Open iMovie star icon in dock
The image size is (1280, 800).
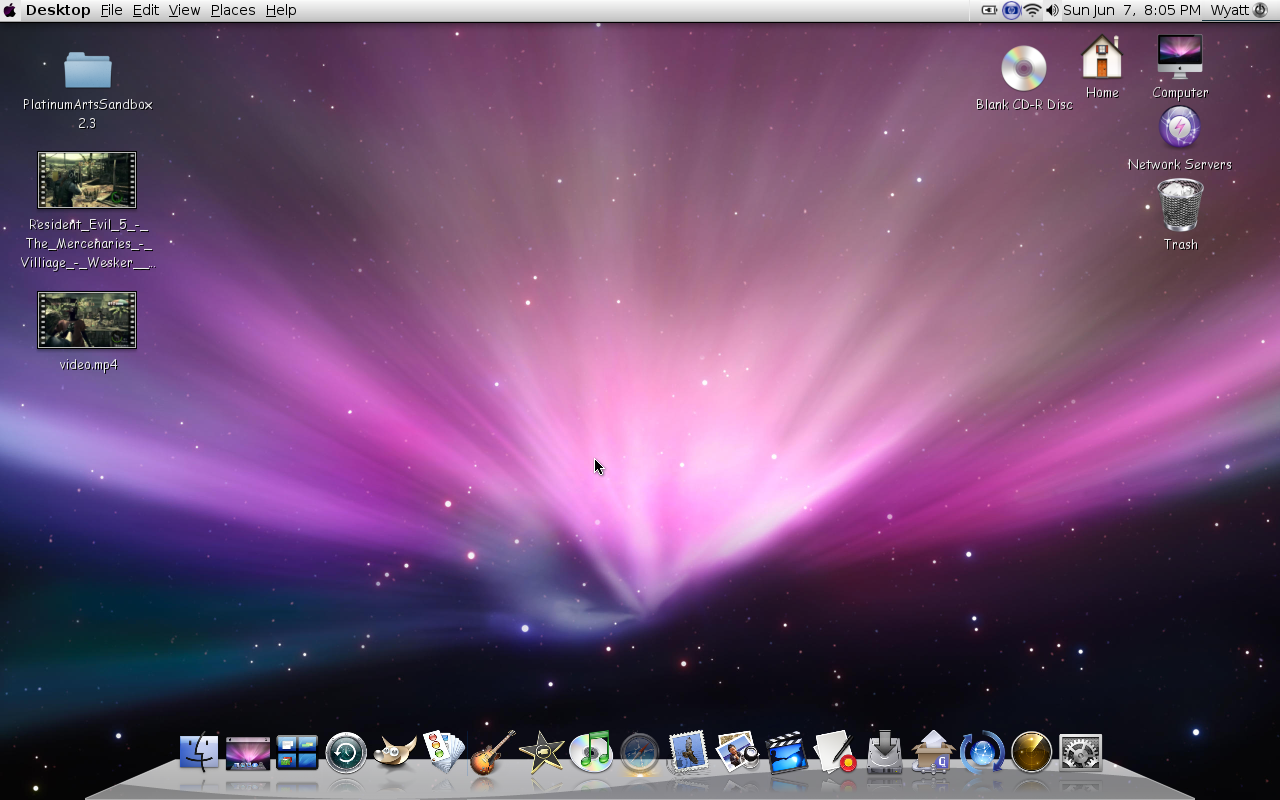[542, 752]
